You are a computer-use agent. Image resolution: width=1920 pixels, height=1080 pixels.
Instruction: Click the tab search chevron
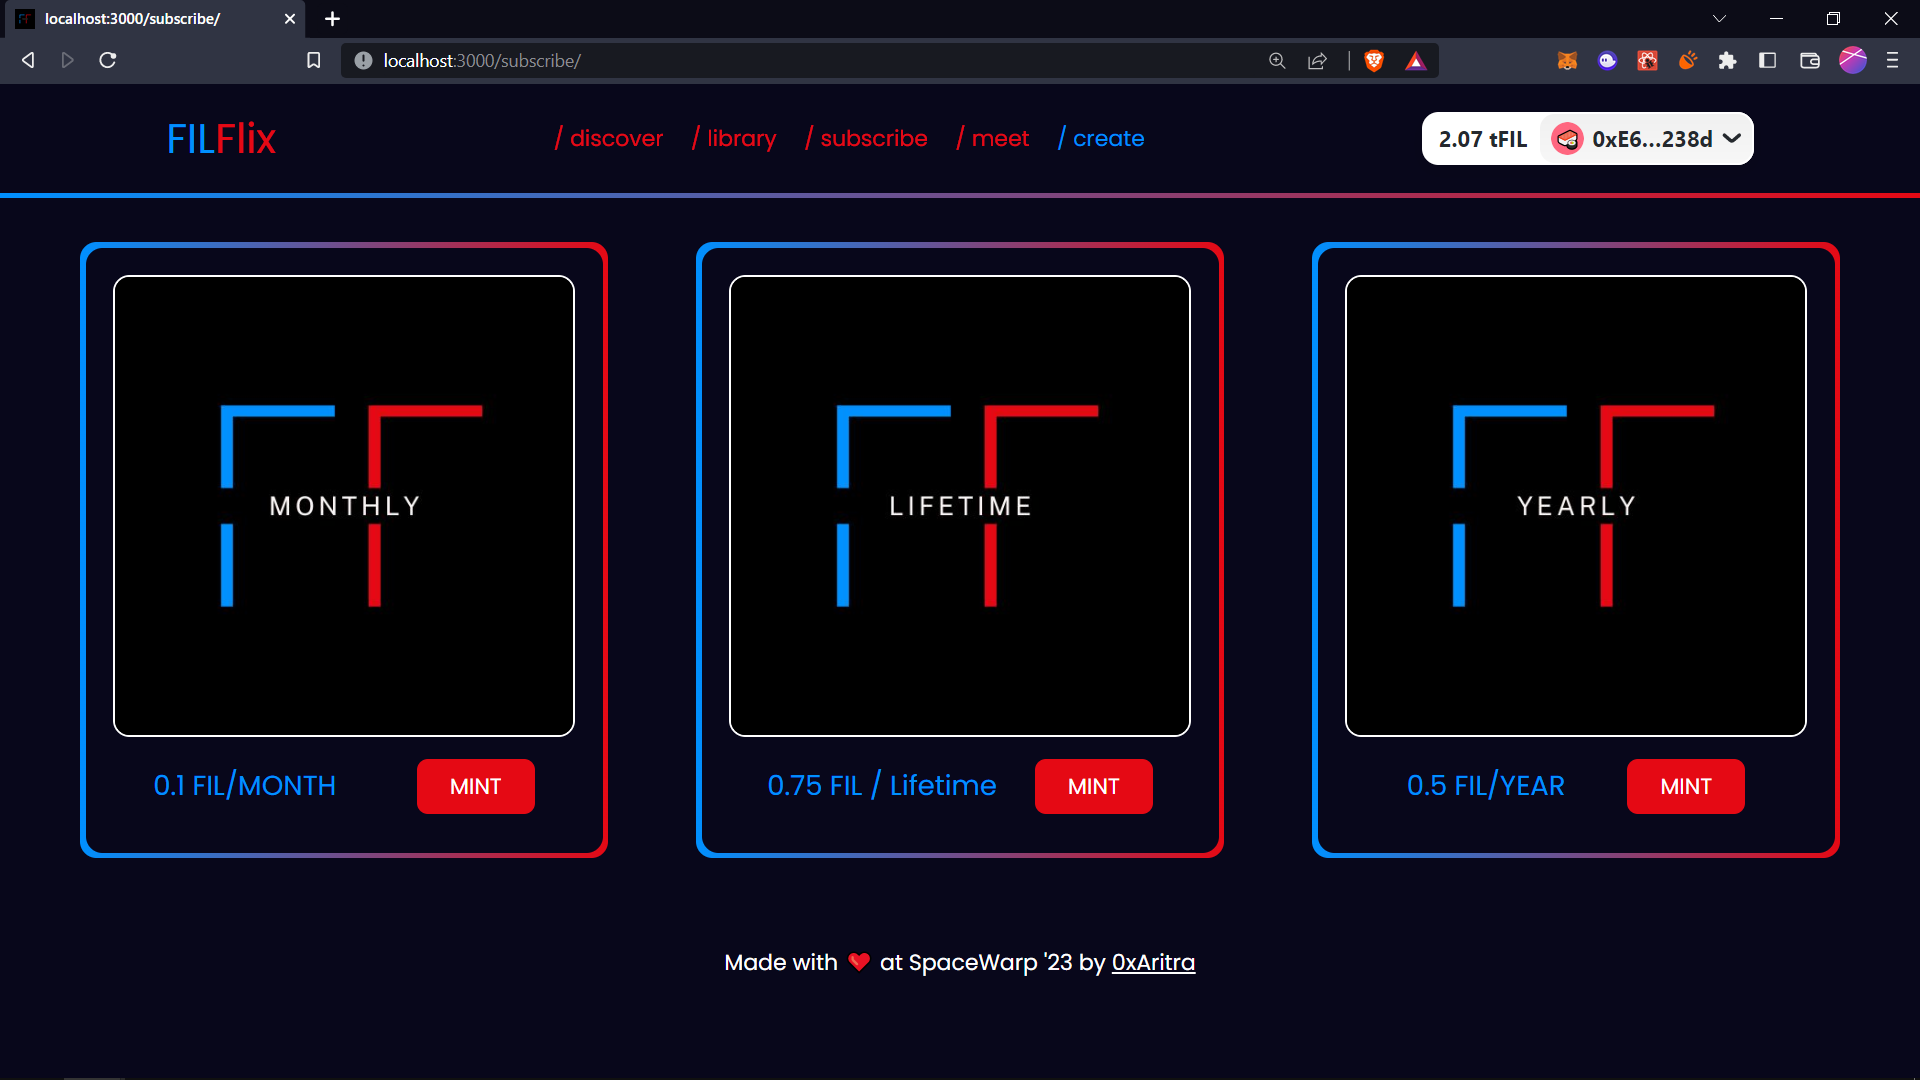tap(1721, 18)
